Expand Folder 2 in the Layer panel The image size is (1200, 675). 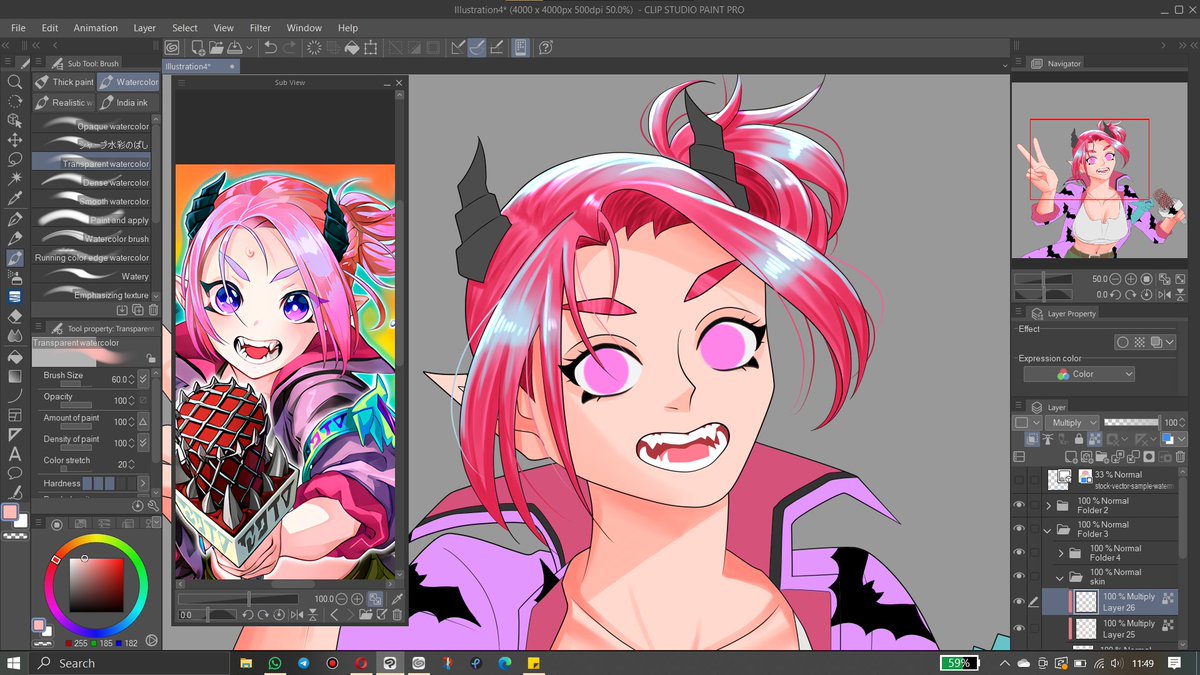[1049, 505]
